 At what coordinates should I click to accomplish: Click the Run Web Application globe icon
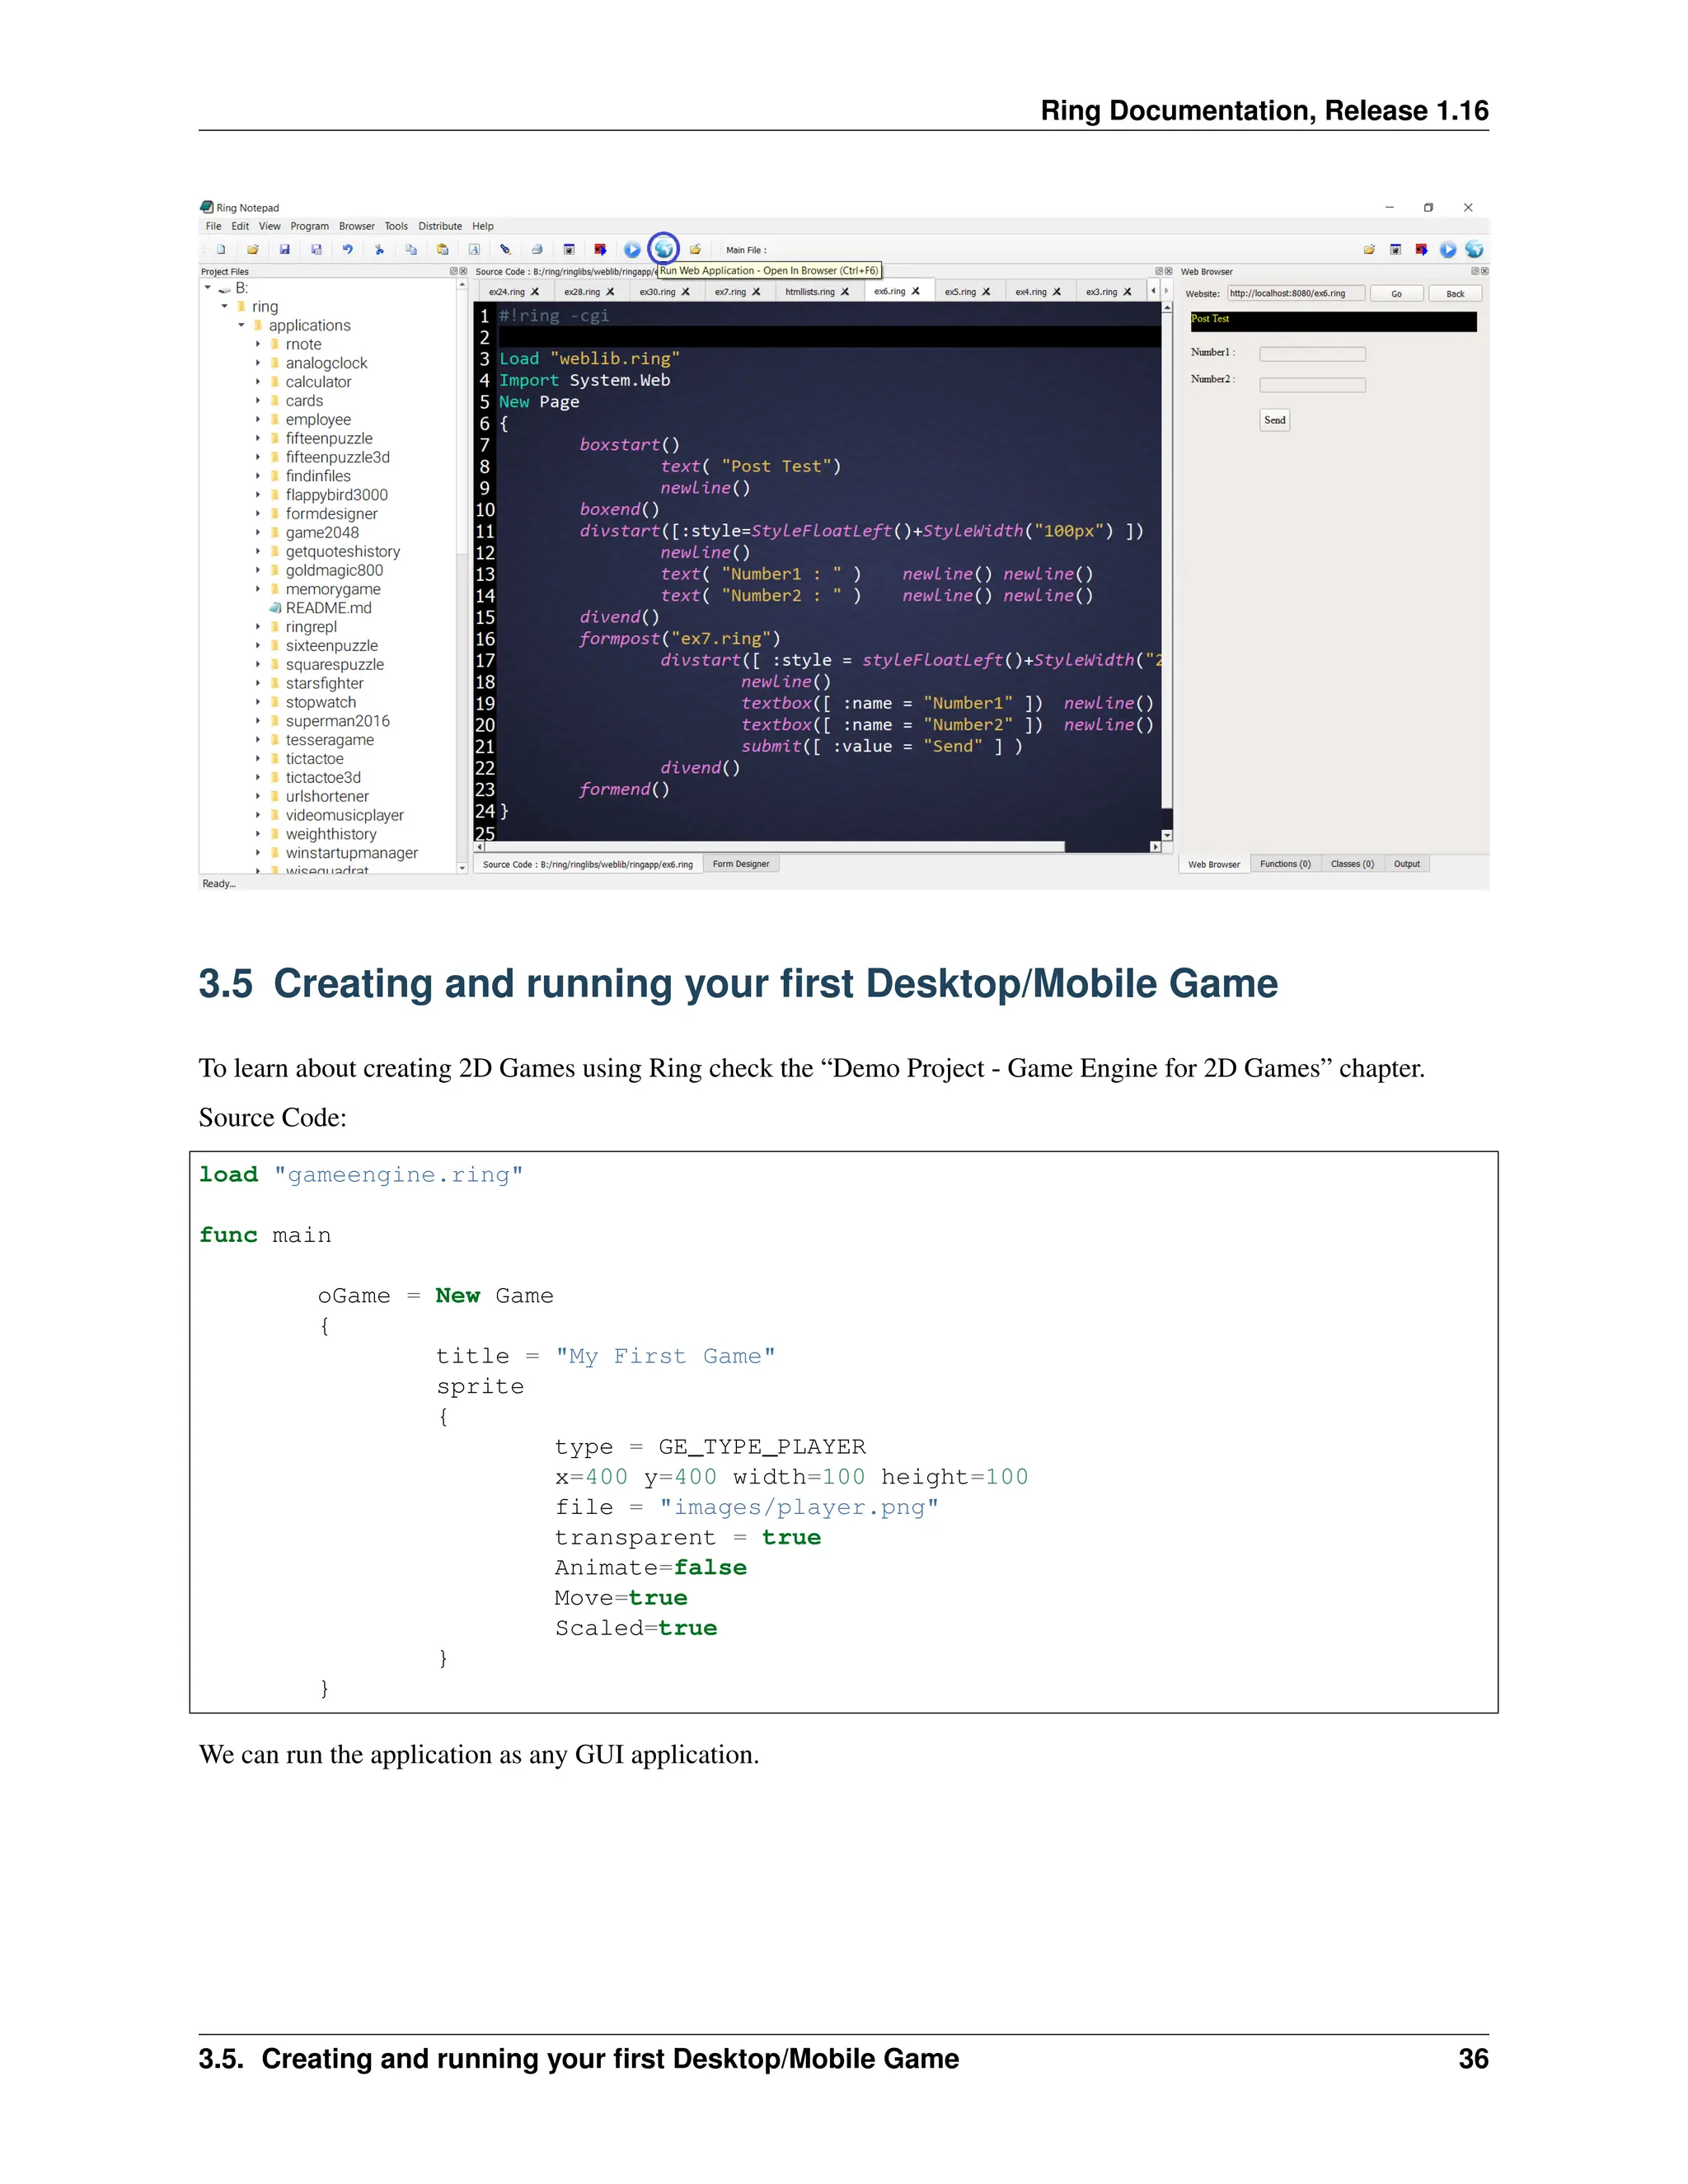tap(664, 249)
